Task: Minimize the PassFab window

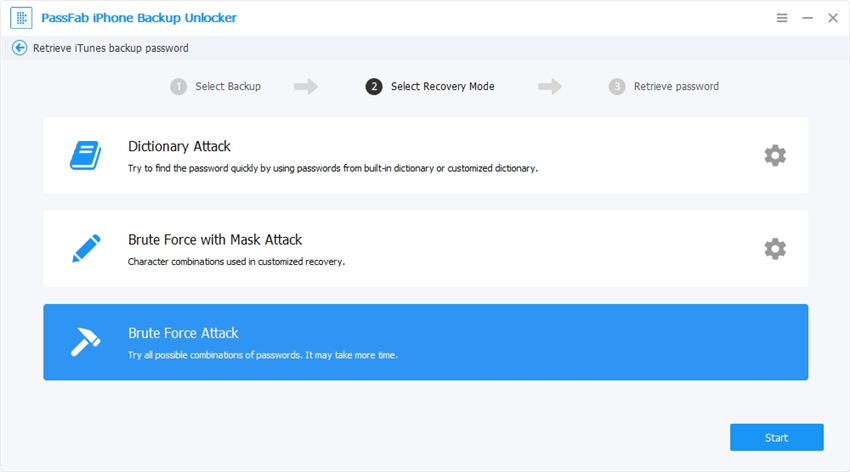Action: [806, 19]
